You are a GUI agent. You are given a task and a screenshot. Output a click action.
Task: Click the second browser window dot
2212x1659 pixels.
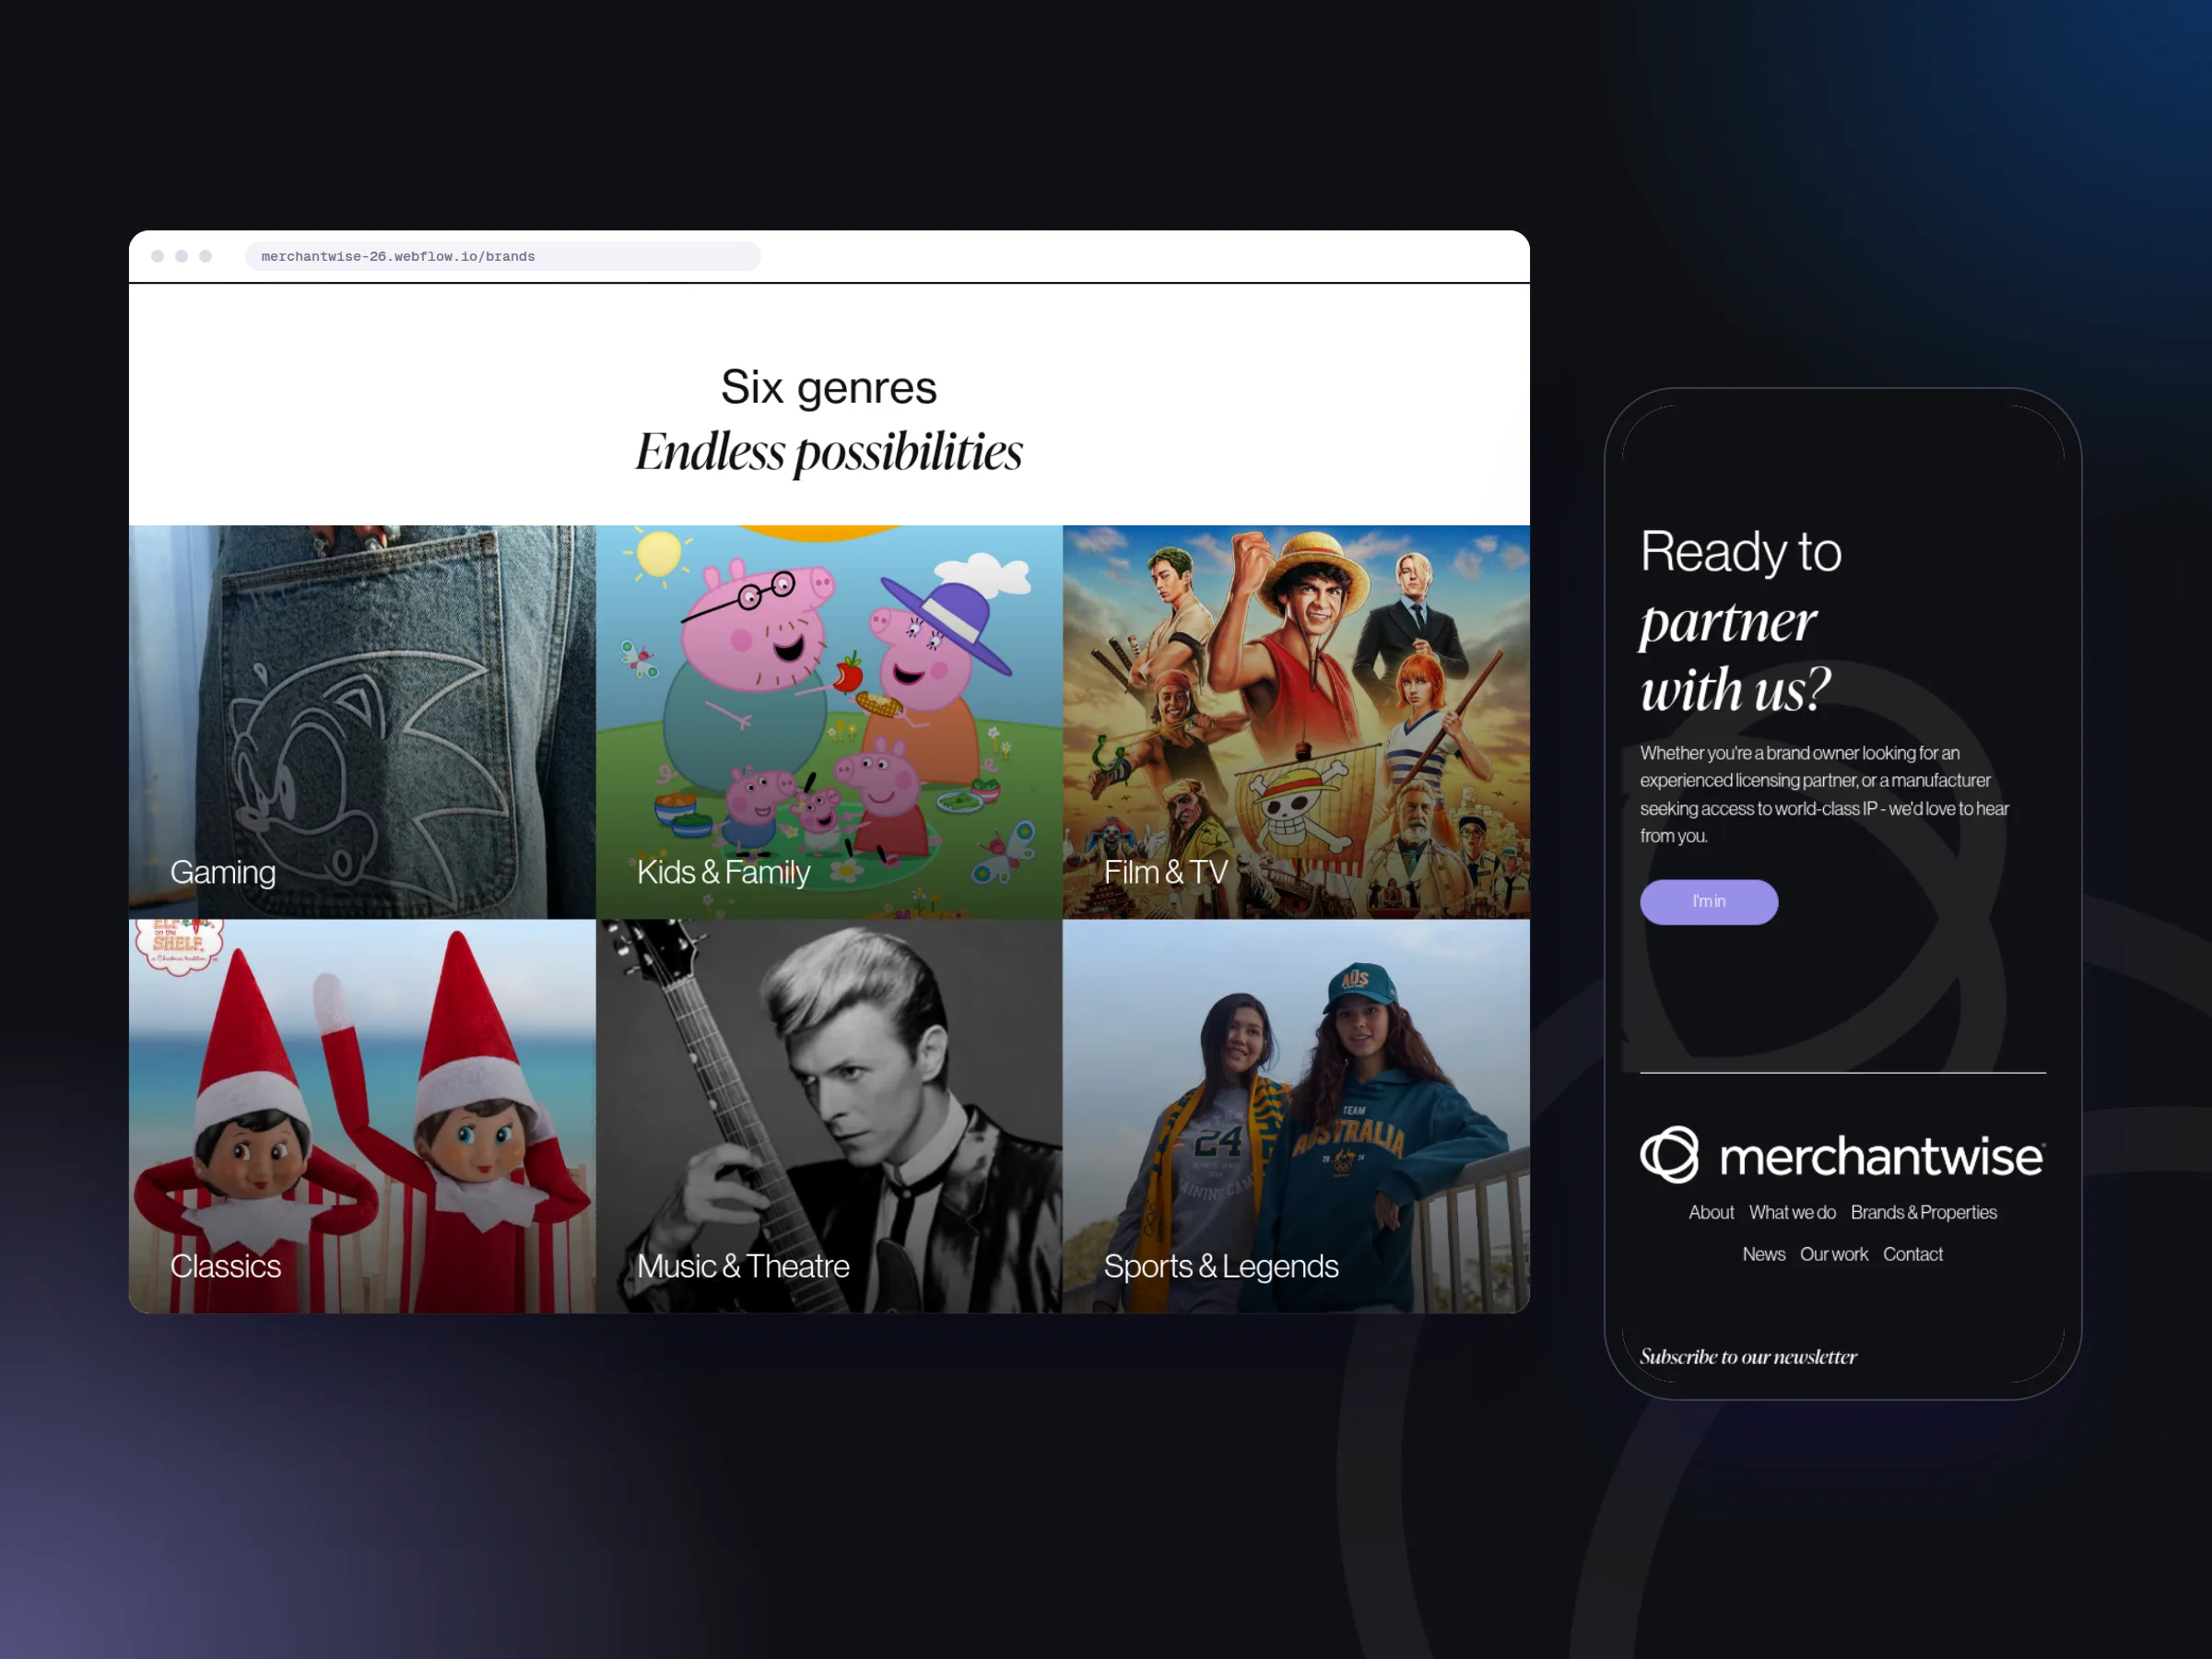coord(181,256)
